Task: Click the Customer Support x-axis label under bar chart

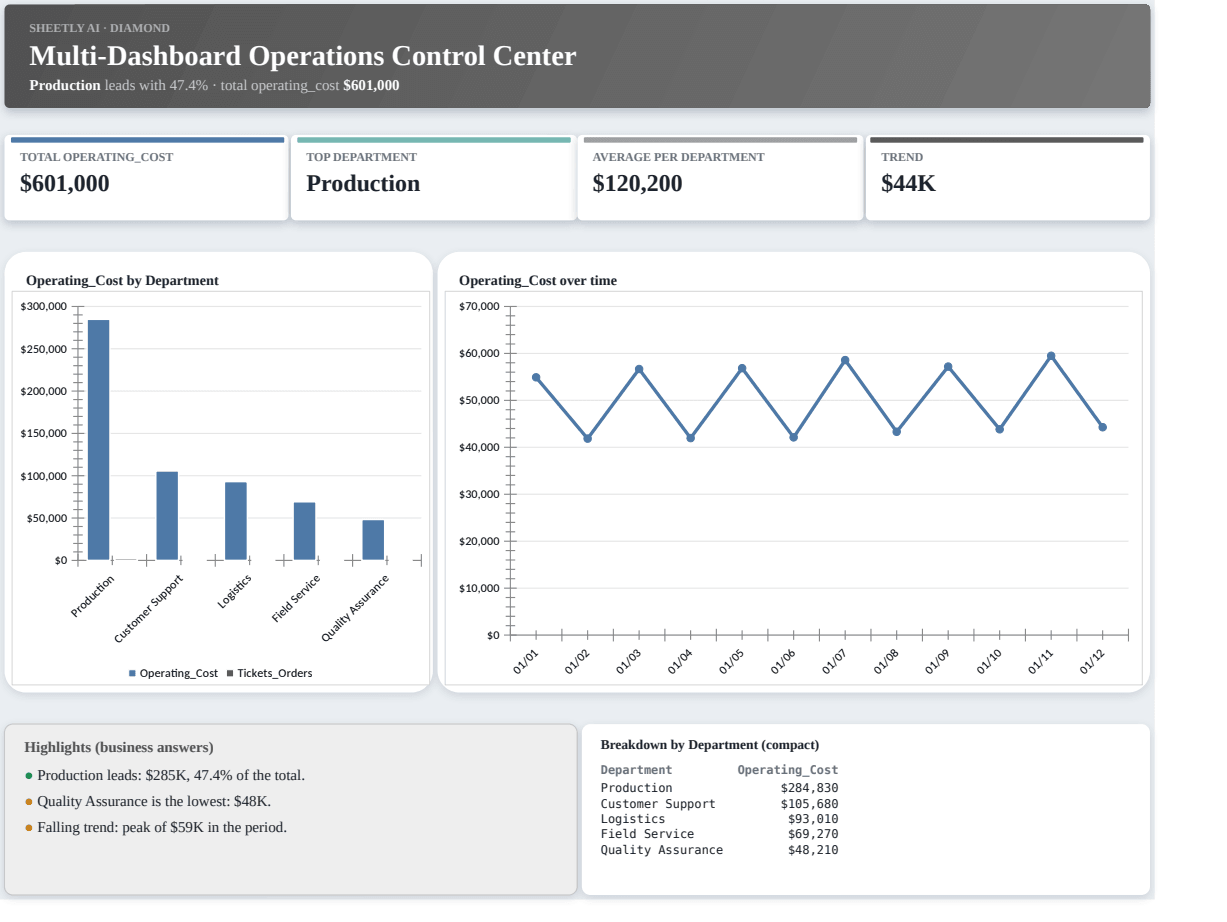Action: pos(148,609)
